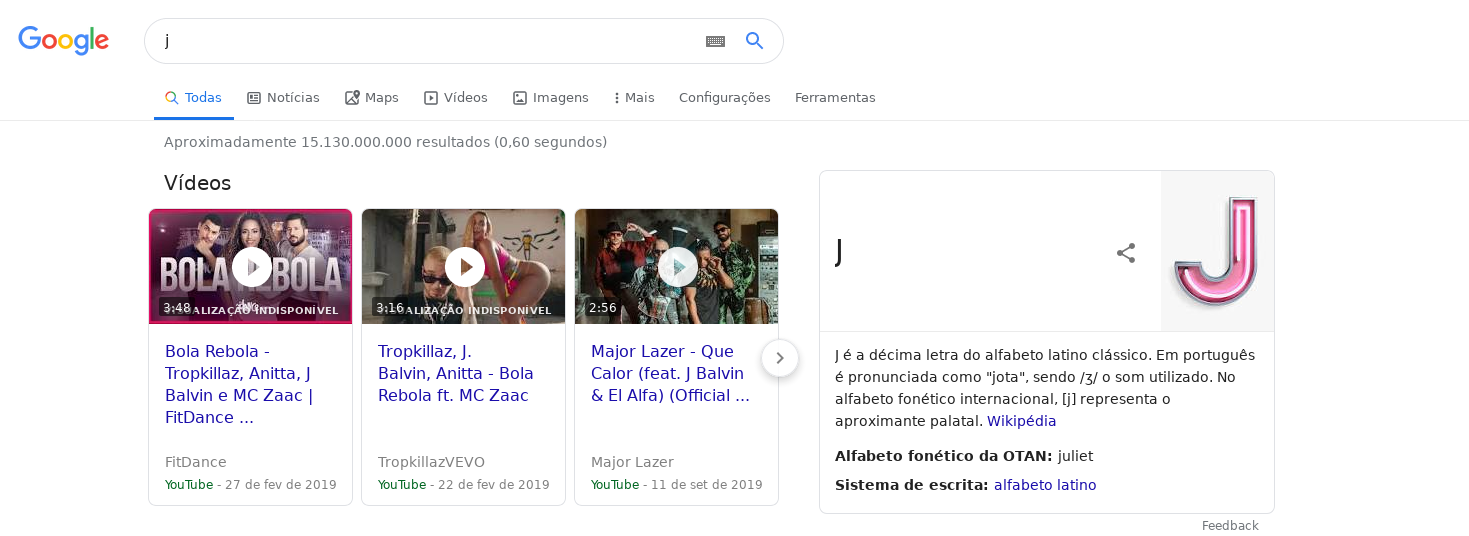This screenshot has width=1469, height=536.
Task: Click the "27 de fev de 2019" date
Action: pyautogui.click(x=281, y=485)
